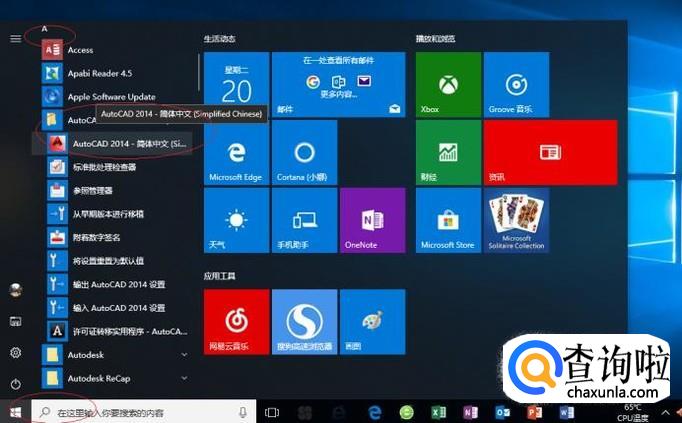The height and width of the screenshot is (423, 682).
Task: Open 输入 AutoCAD 2014 设置
Action: (115, 308)
